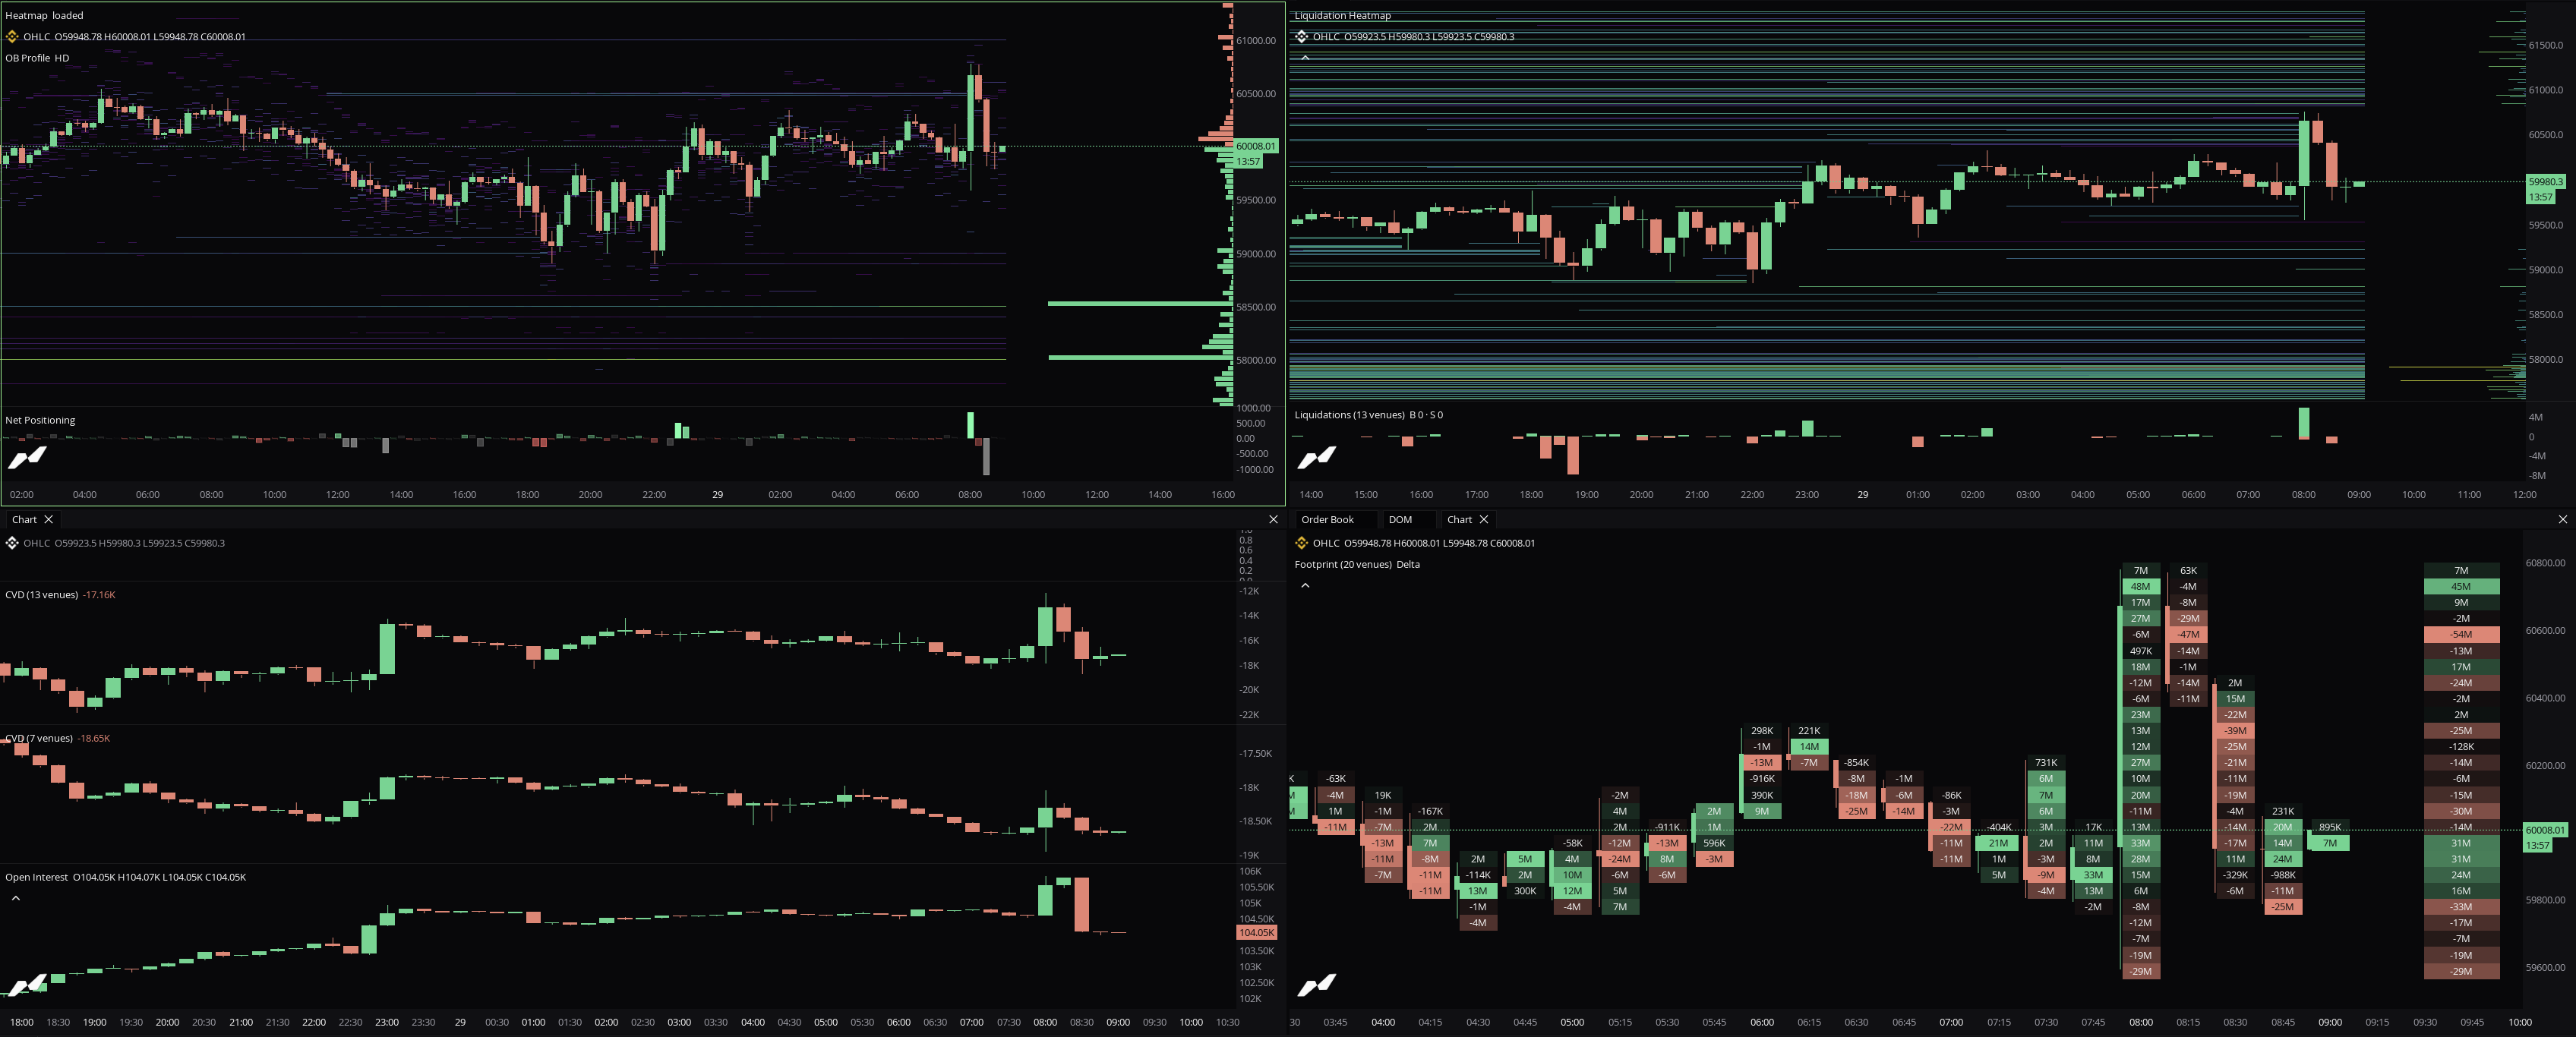This screenshot has height=1037, width=2576.
Task: Close the bottom-left CVD panel entirely
Action: [x=1273, y=519]
